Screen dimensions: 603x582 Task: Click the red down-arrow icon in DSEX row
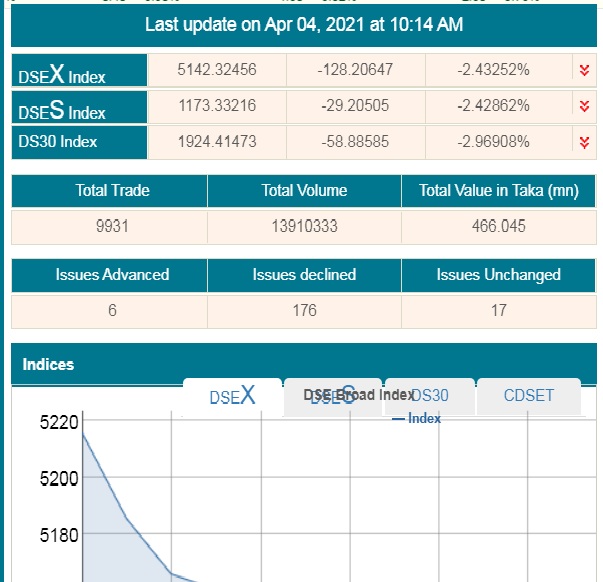584,70
